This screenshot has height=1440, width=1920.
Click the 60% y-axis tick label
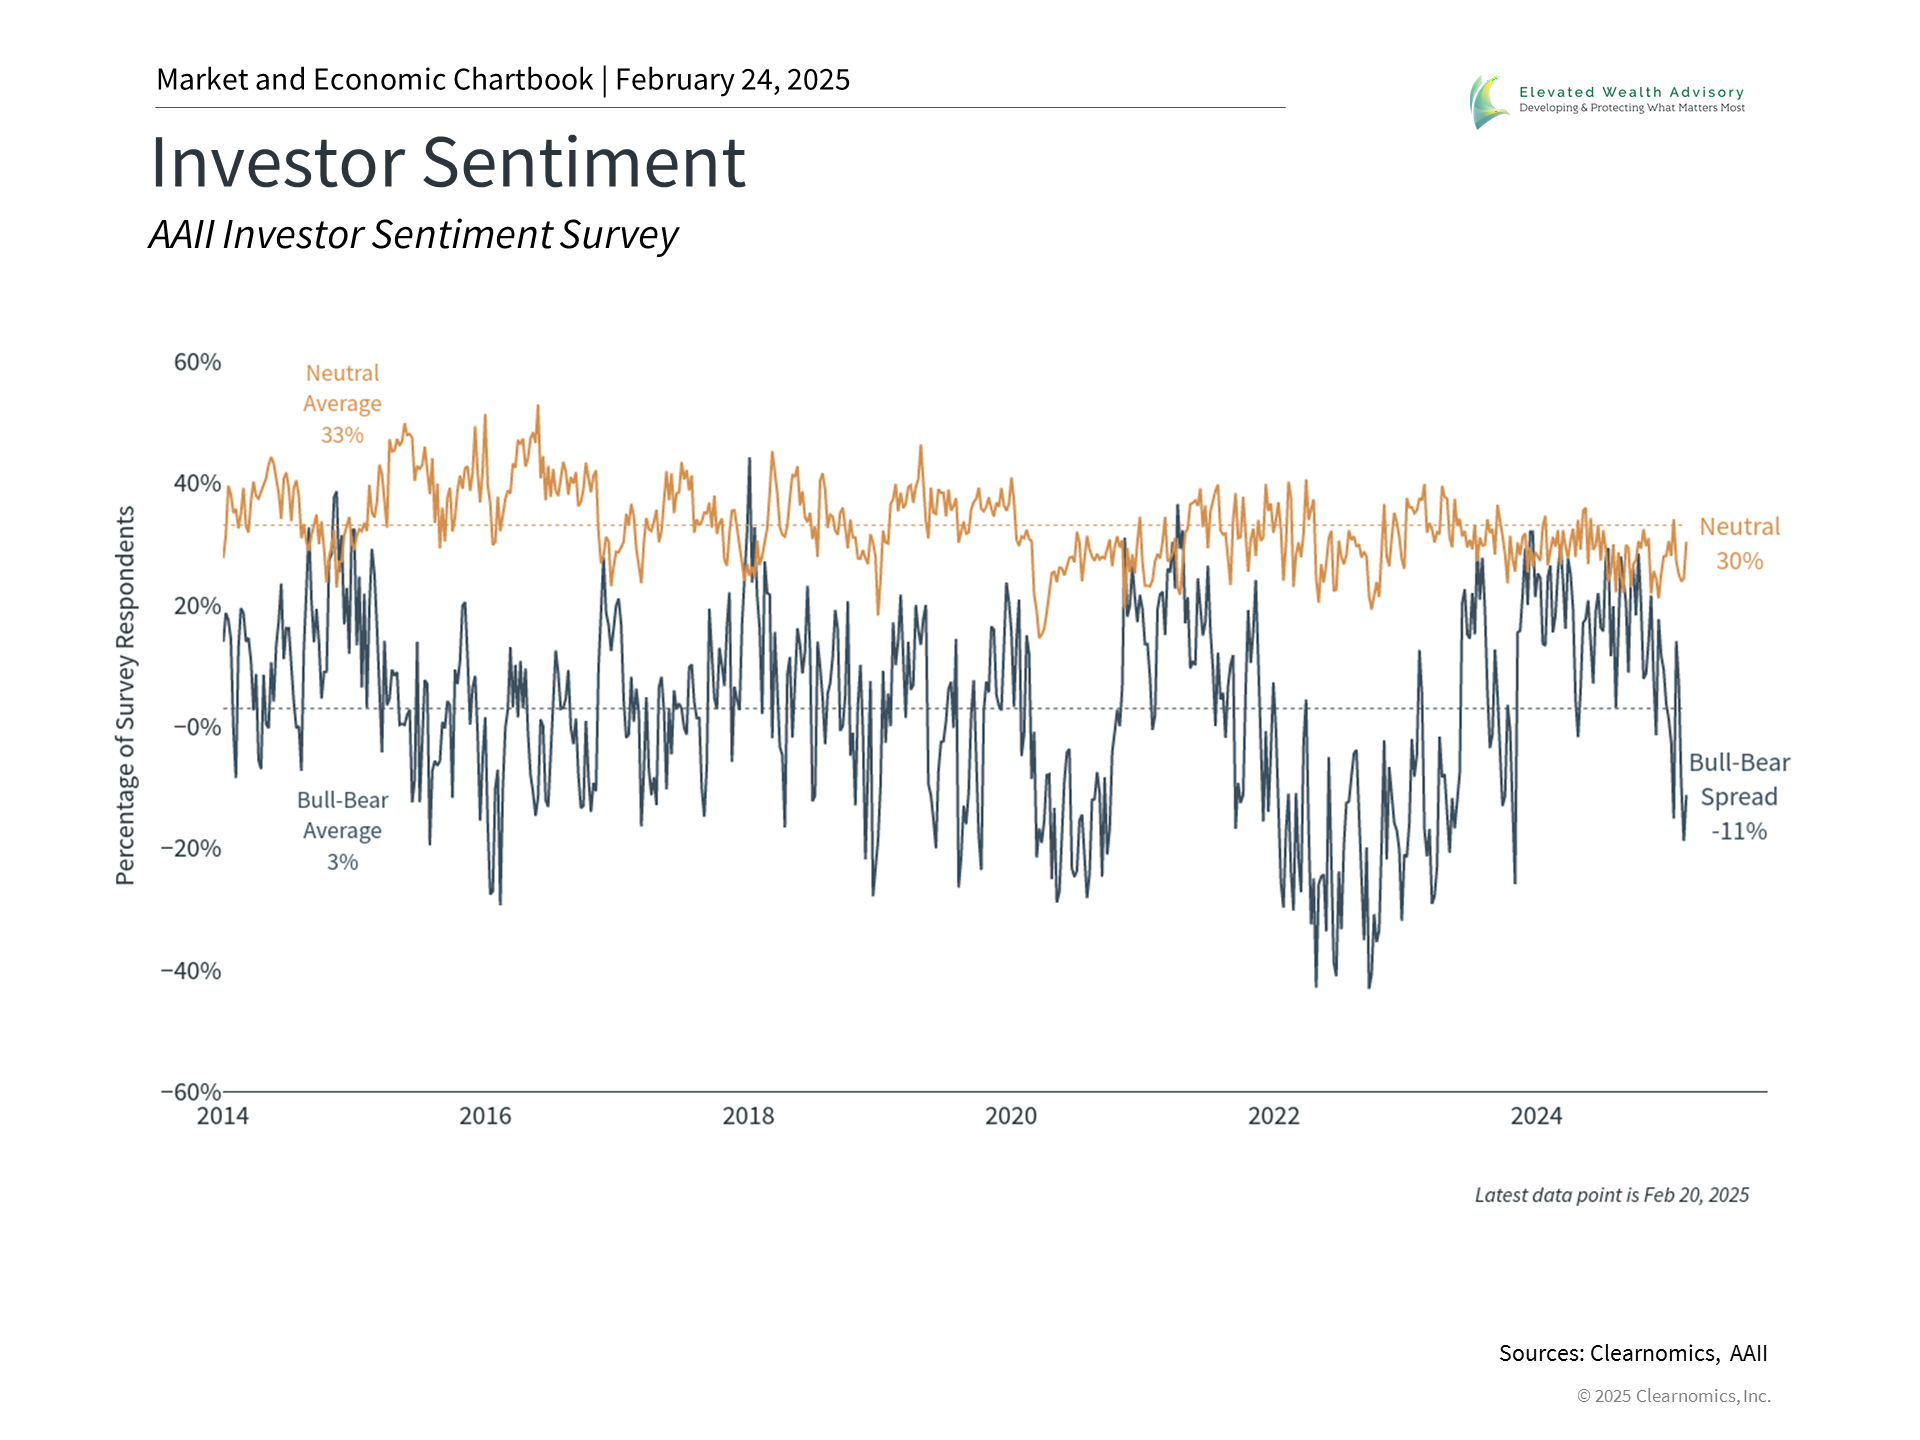coord(197,362)
